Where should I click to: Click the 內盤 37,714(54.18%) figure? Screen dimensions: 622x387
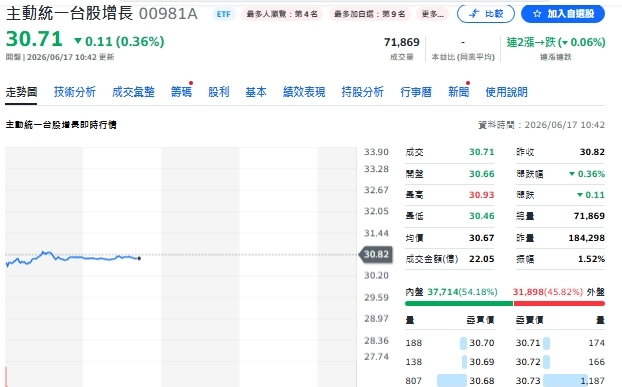coord(462,292)
